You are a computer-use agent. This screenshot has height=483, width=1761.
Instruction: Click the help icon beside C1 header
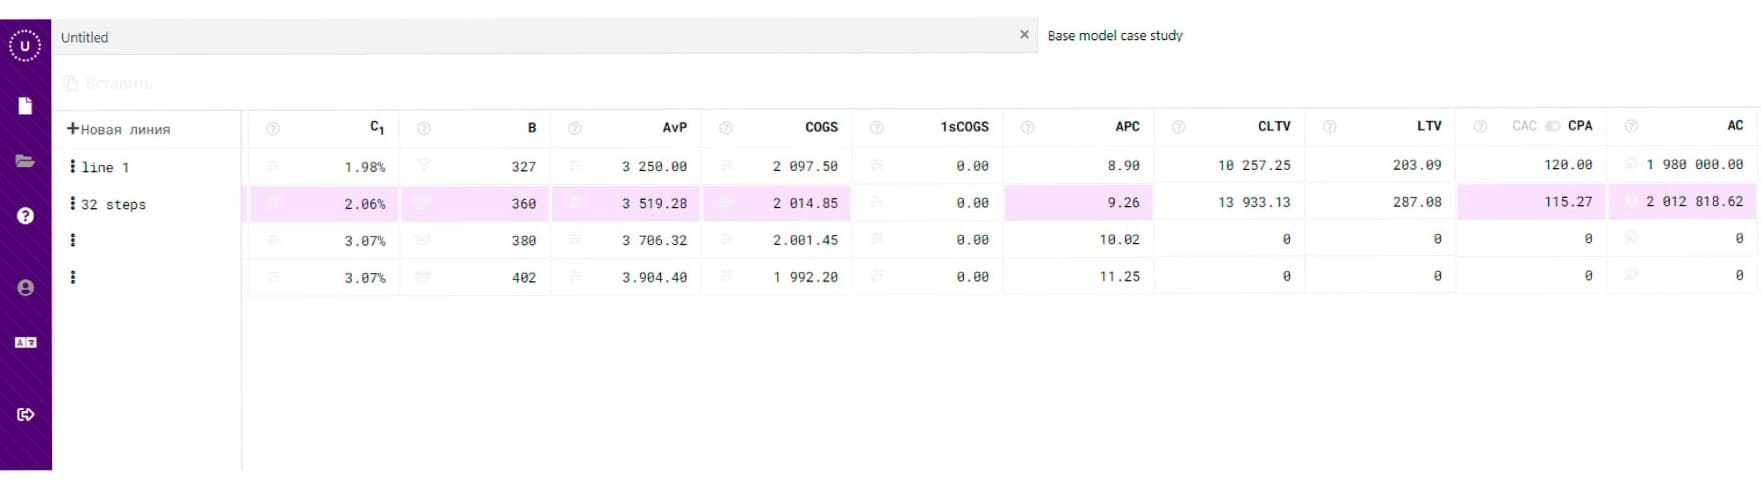(x=273, y=129)
